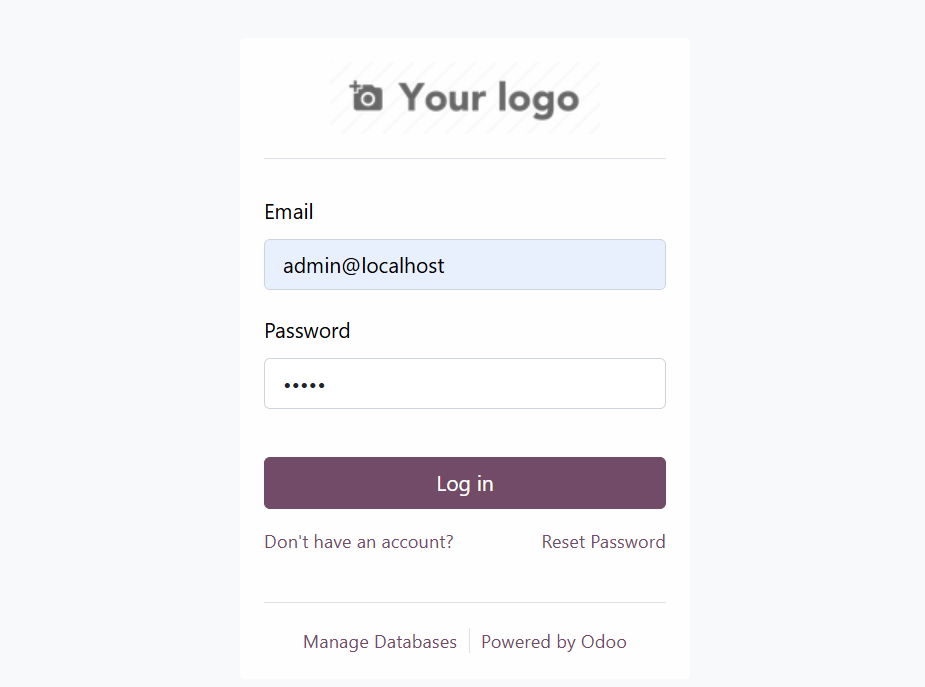The image size is (925, 687).
Task: Open the Odoo branding link at the bottom
Action: [x=553, y=641]
